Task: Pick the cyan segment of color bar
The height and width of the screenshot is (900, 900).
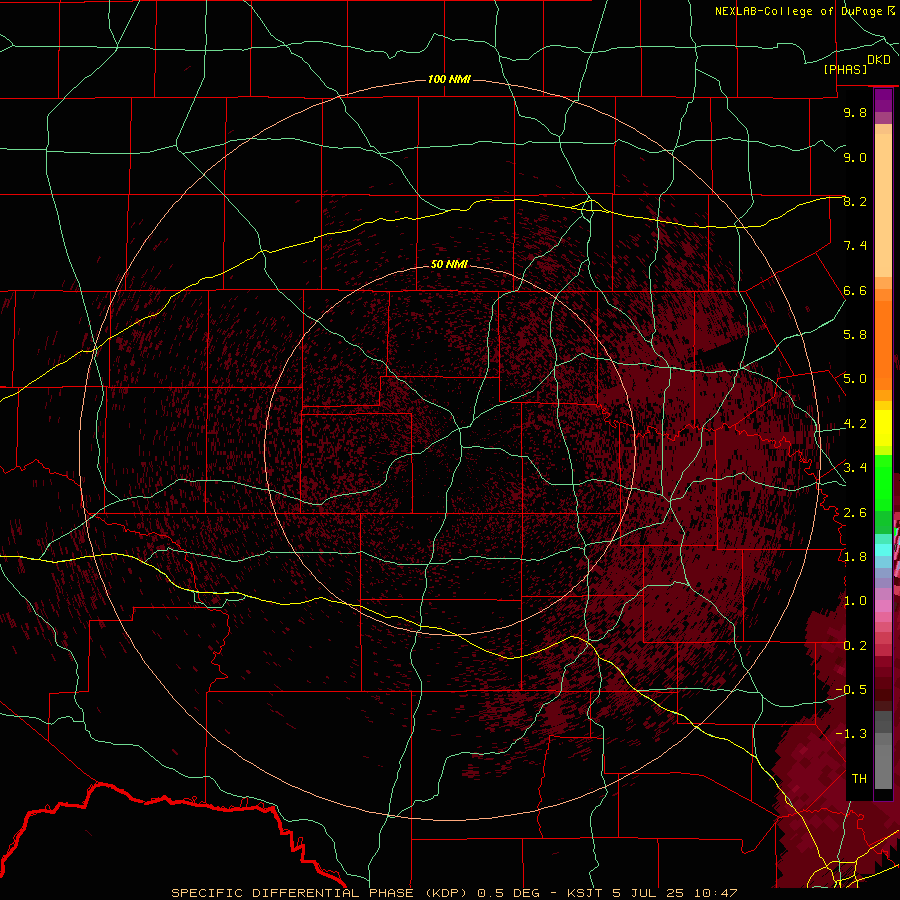Action: point(883,550)
